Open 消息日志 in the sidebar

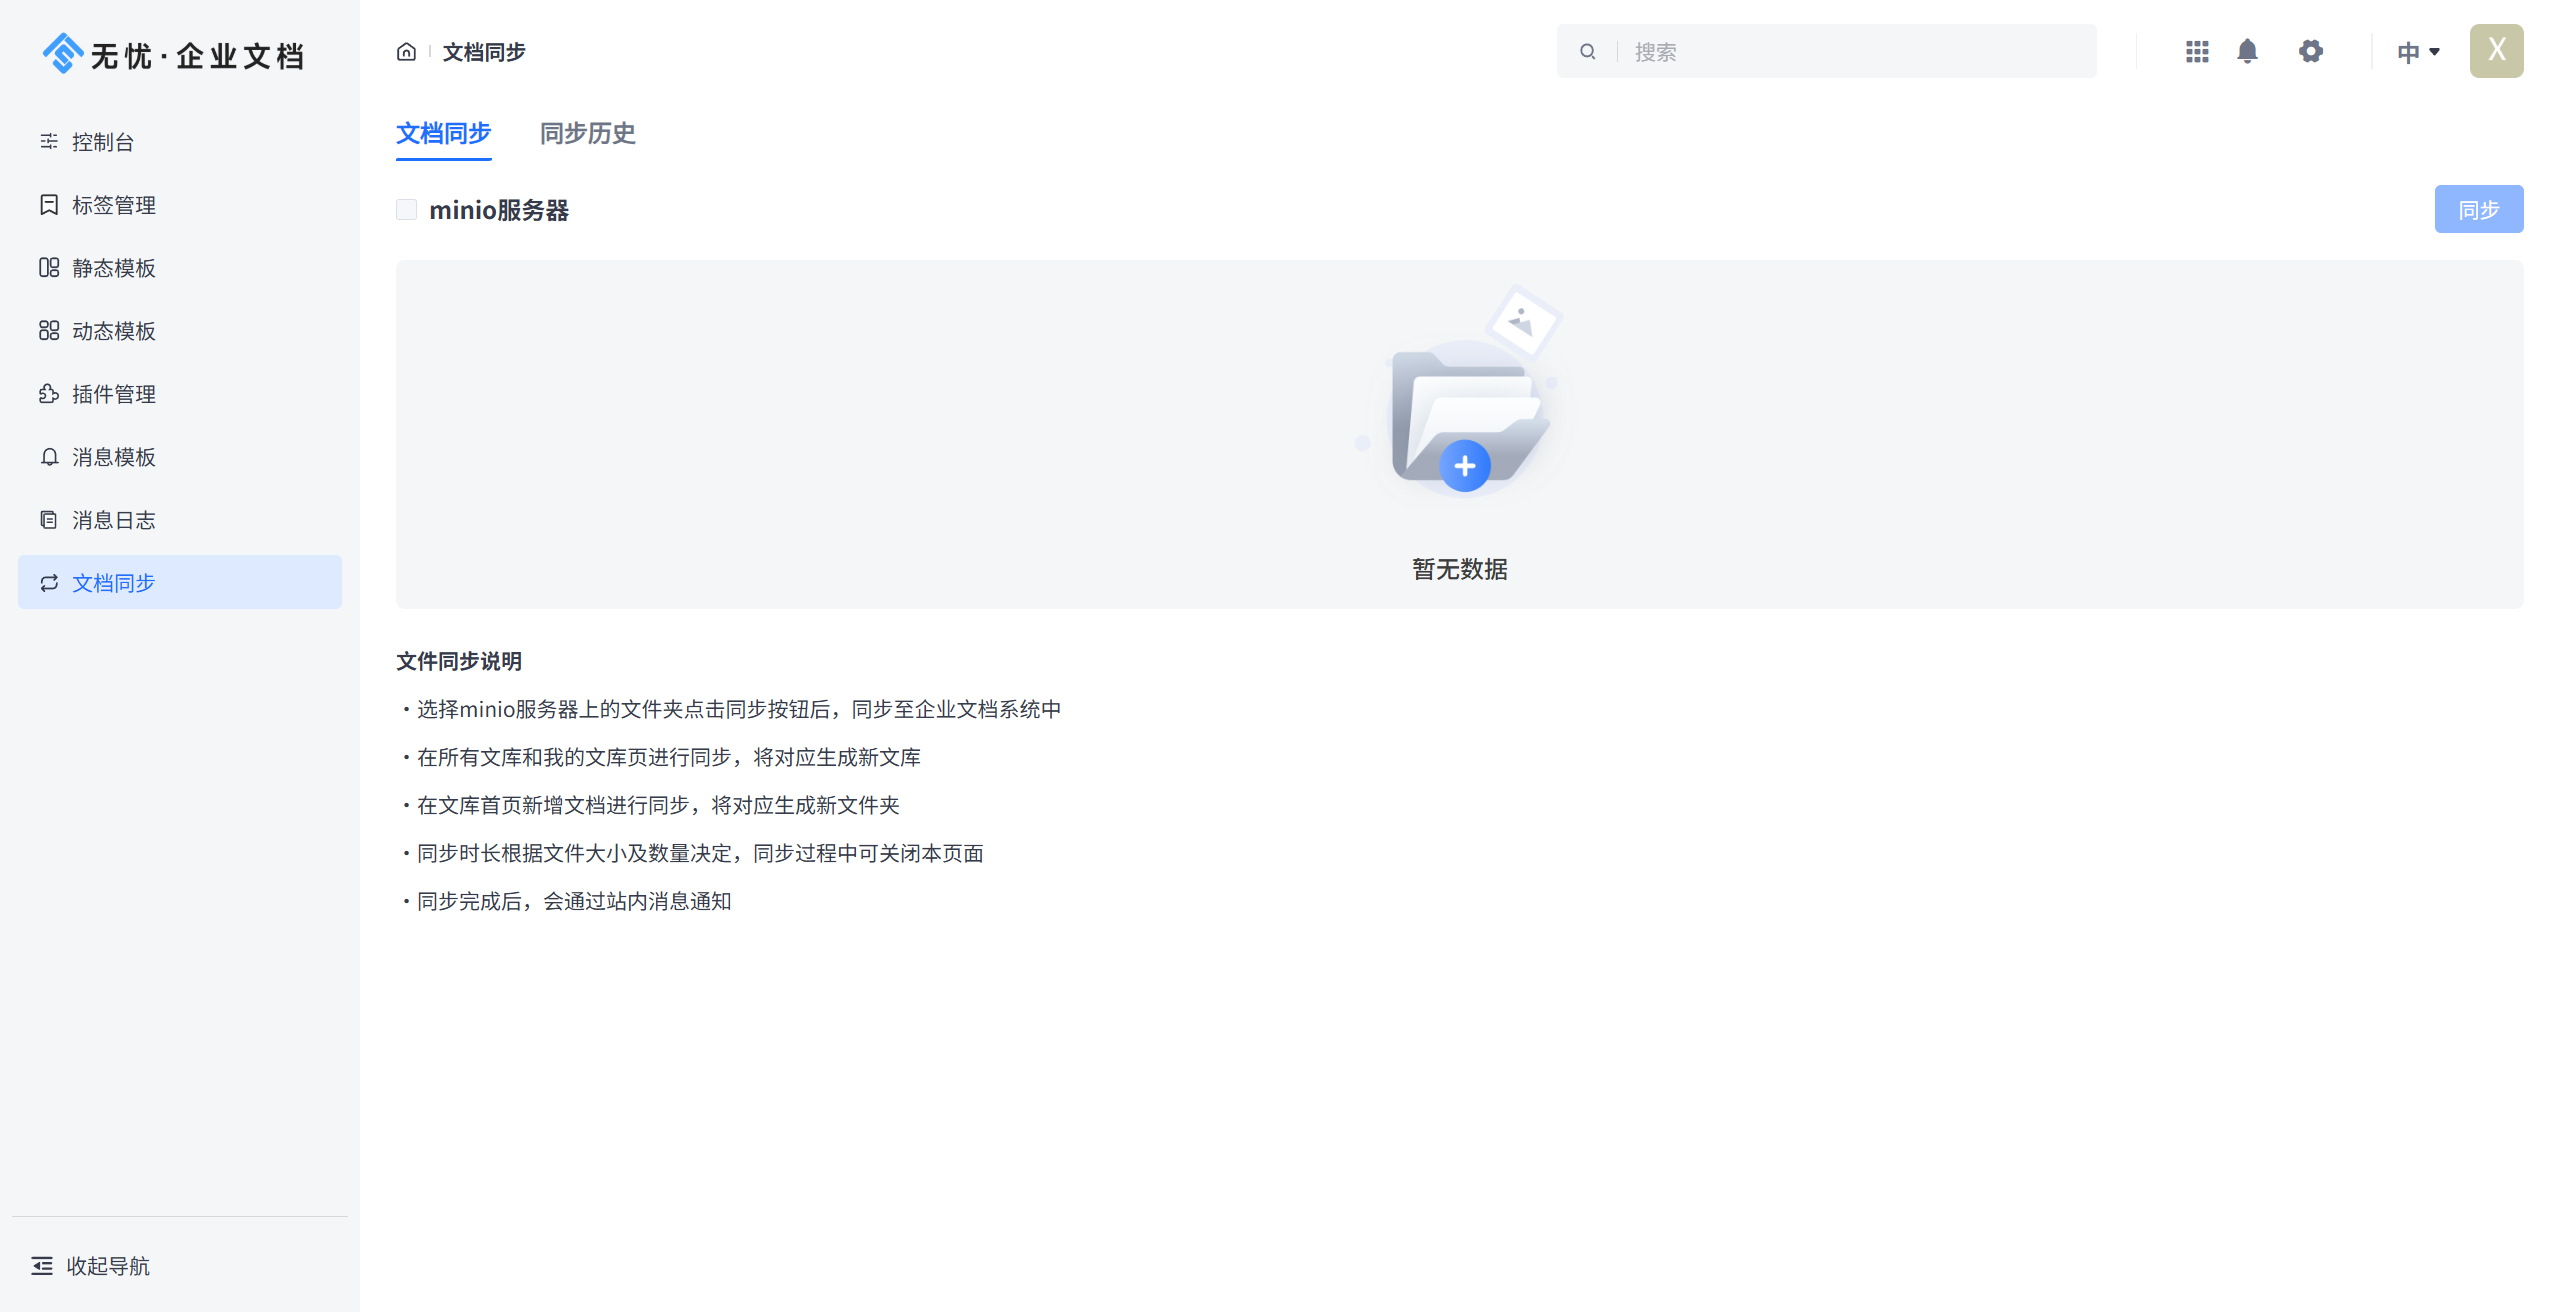pyautogui.click(x=113, y=520)
